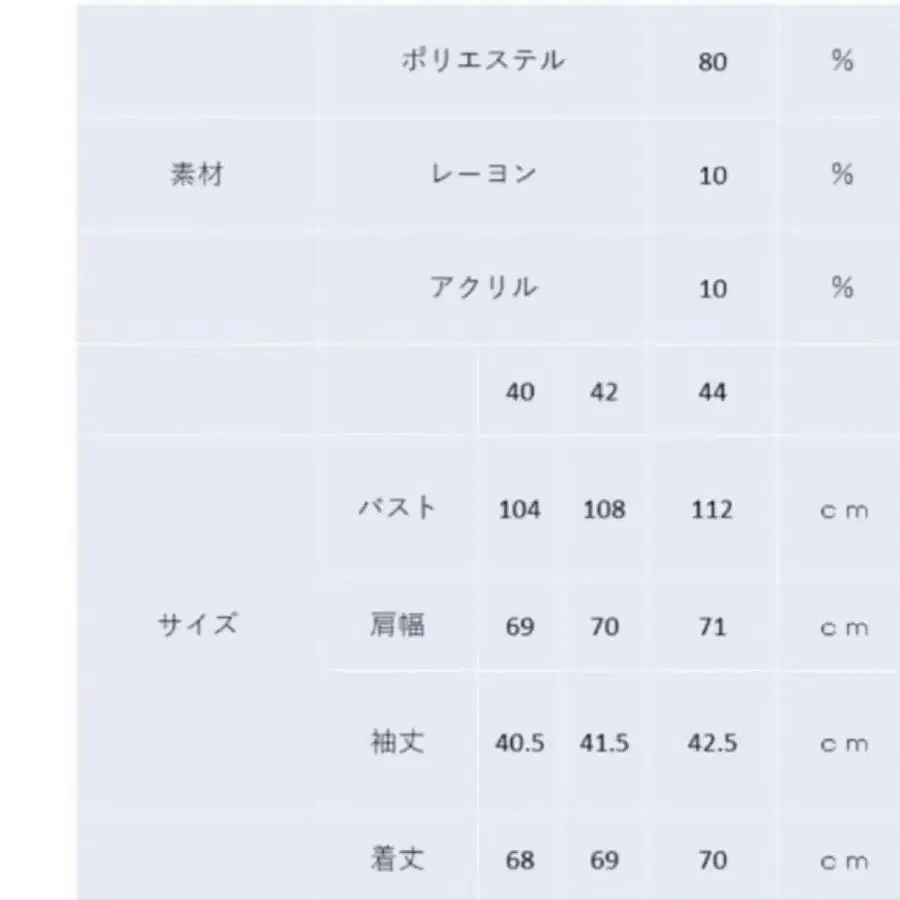This screenshot has width=900, height=900.
Task: Click the 71 shoulder width value
Action: 712,627
